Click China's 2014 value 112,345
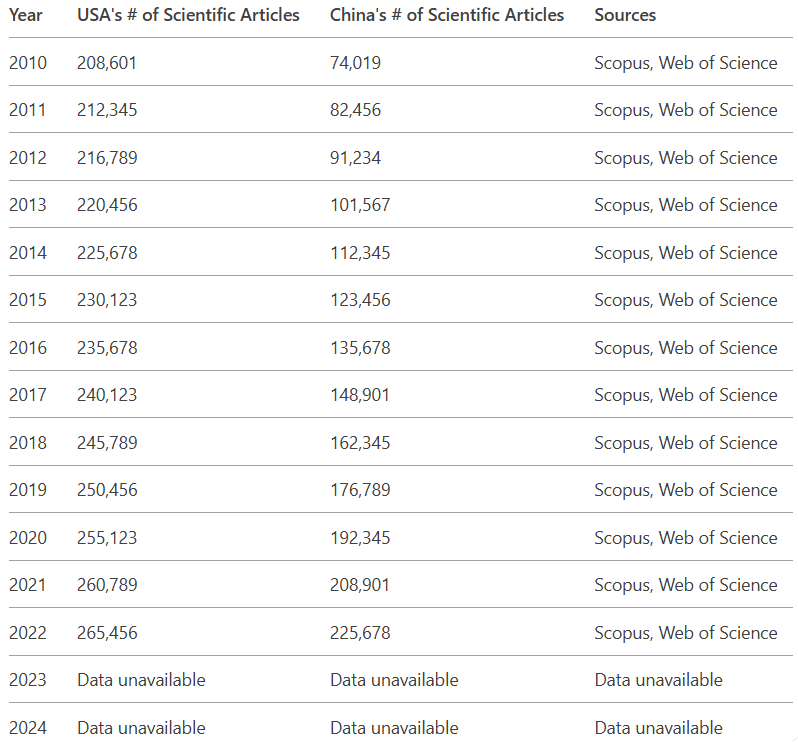This screenshot has width=798, height=742. click(360, 253)
